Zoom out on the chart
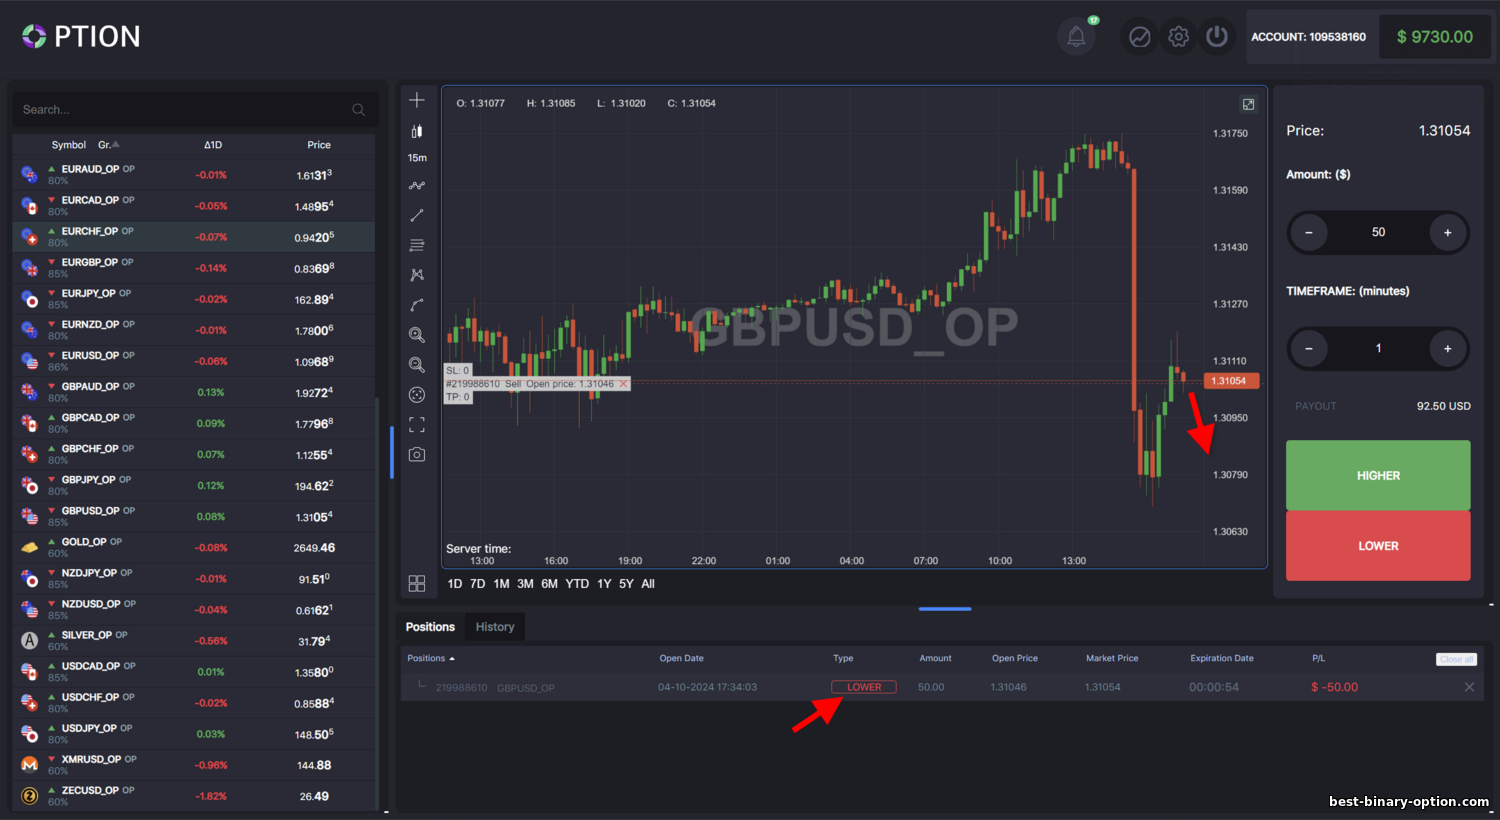 tap(417, 365)
